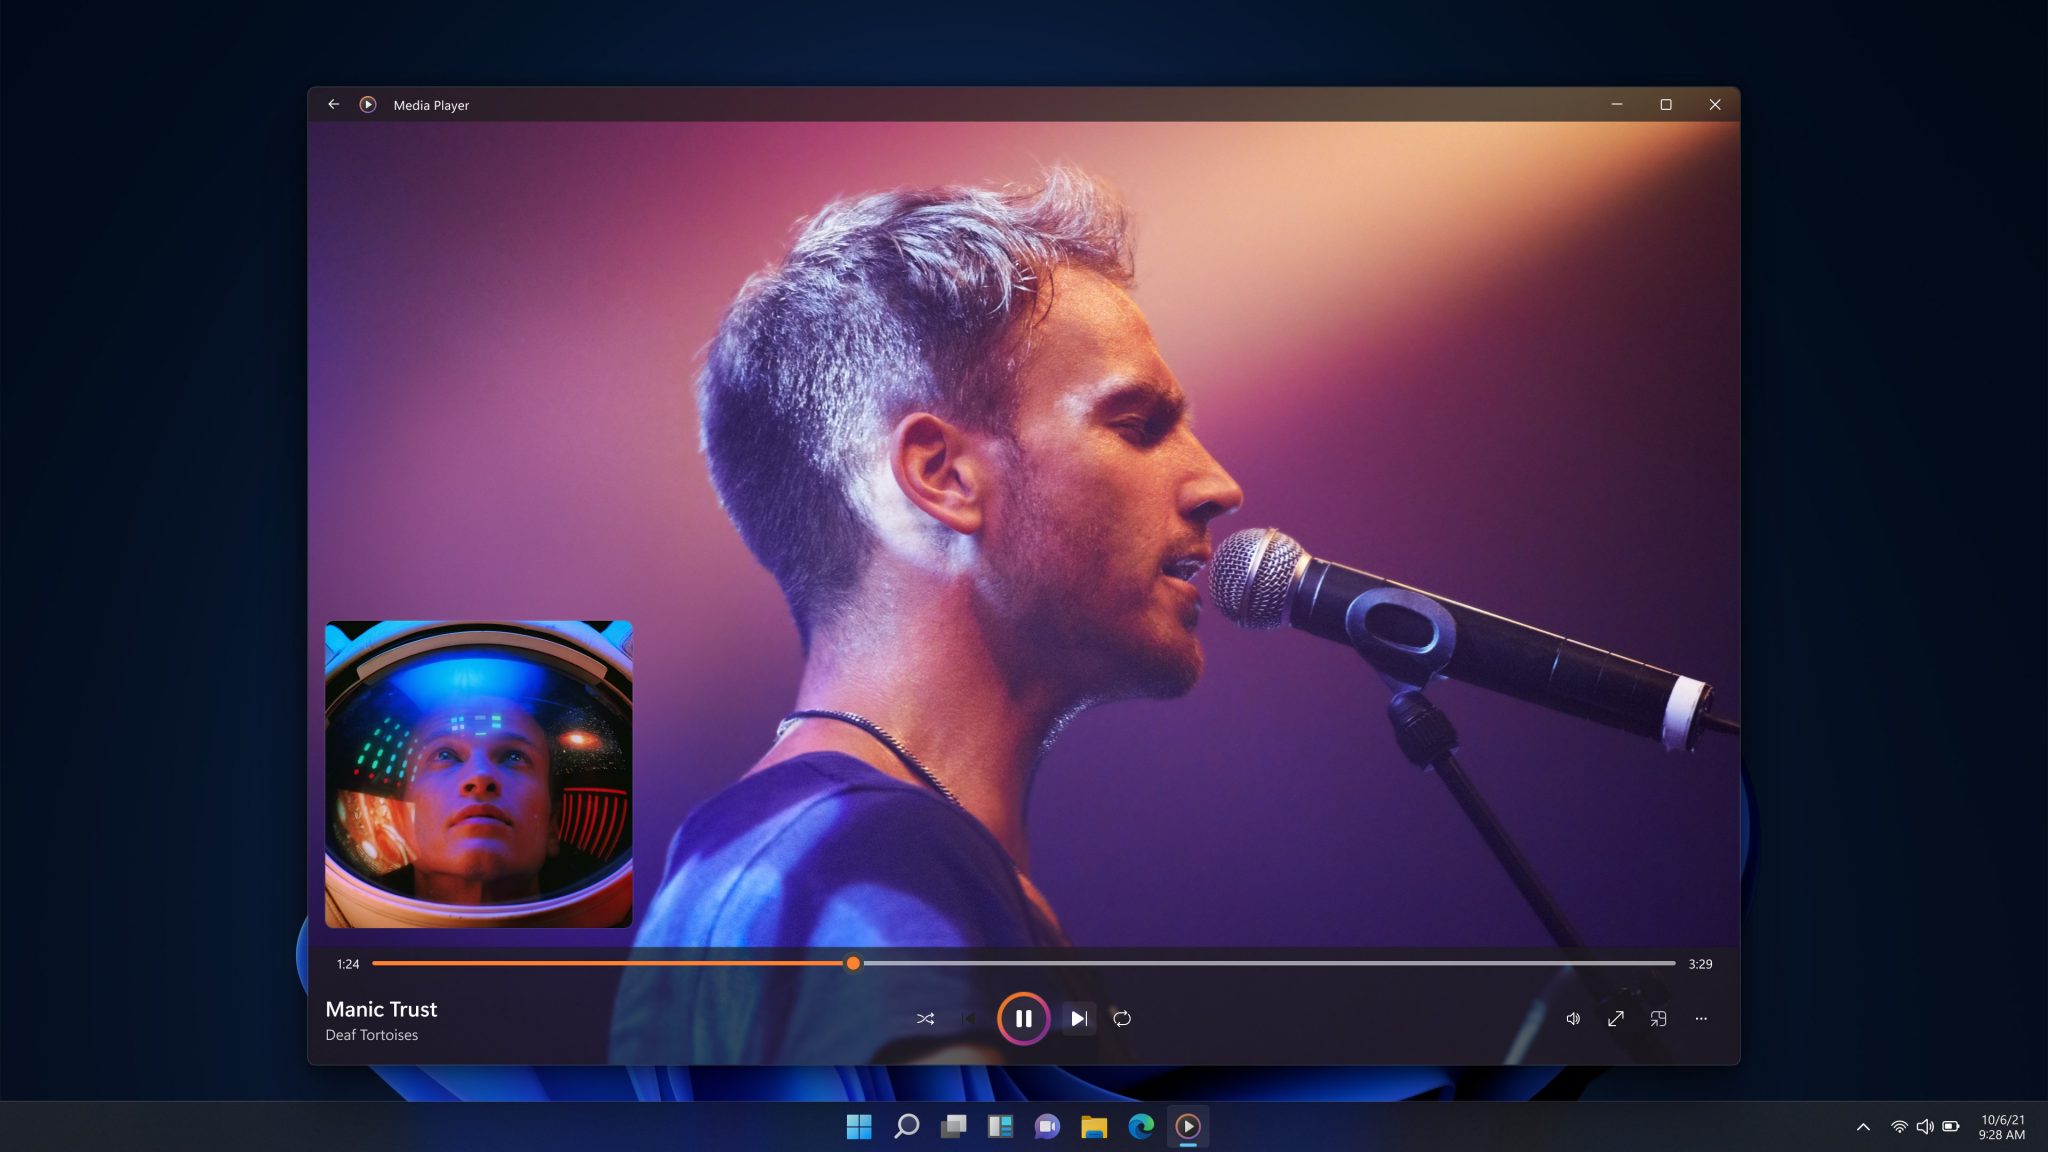Open Microsoft Edge from the taskbar
2048x1152 pixels.
[1141, 1127]
